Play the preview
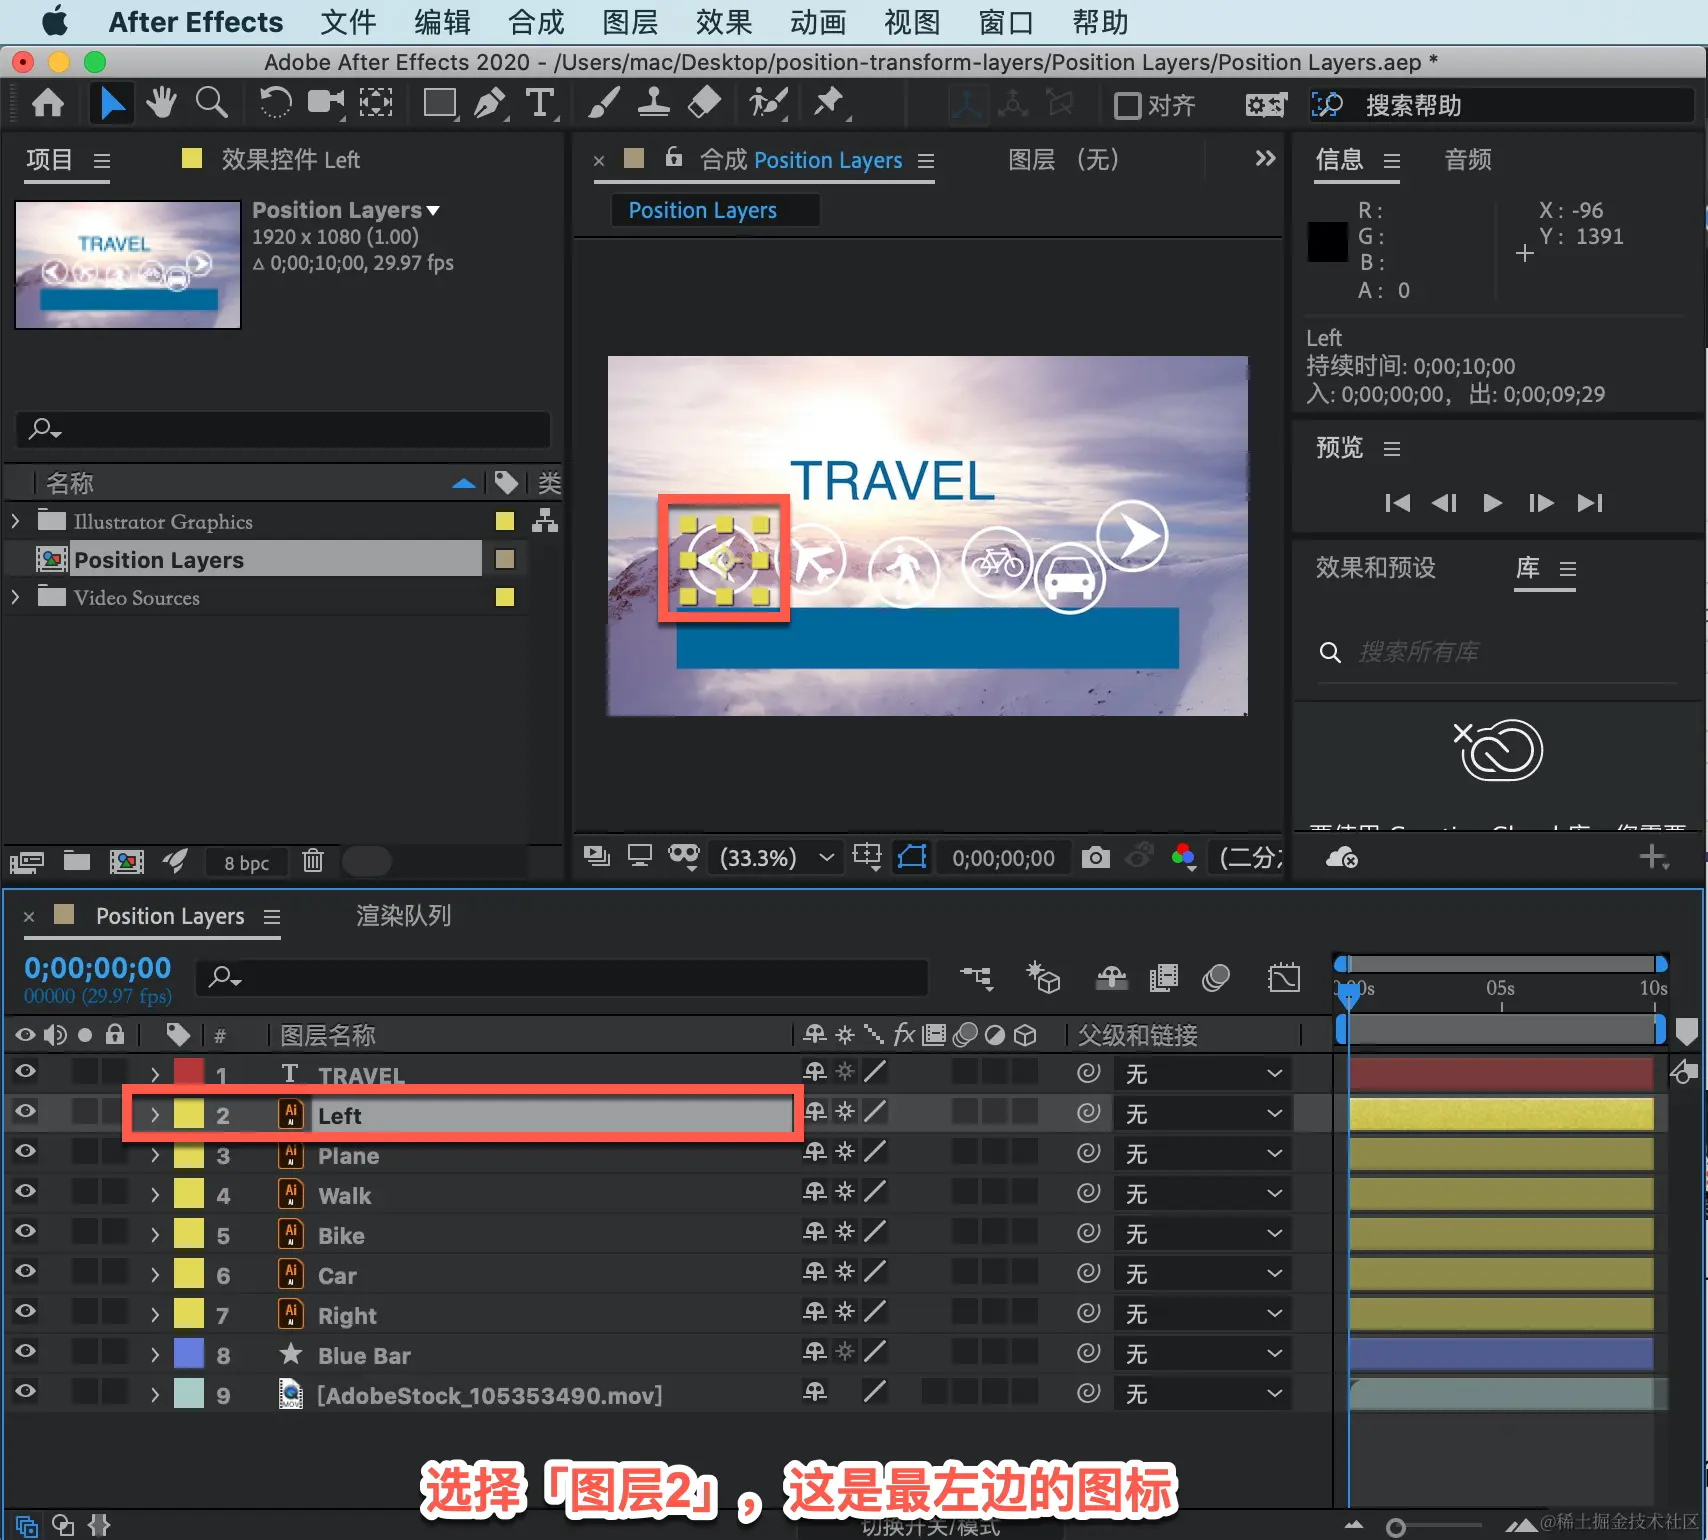 click(1492, 502)
